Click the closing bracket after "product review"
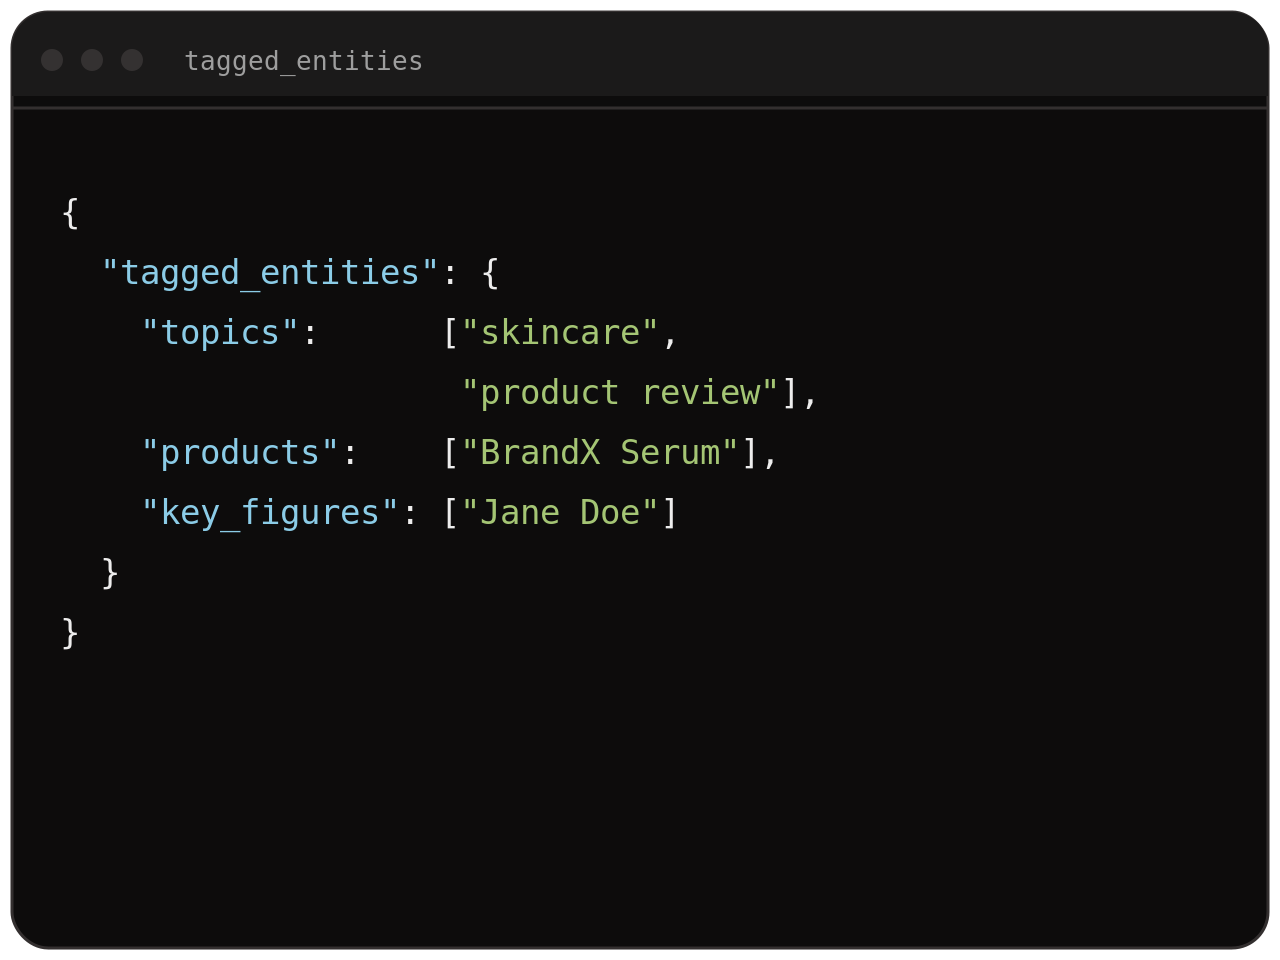 (790, 393)
